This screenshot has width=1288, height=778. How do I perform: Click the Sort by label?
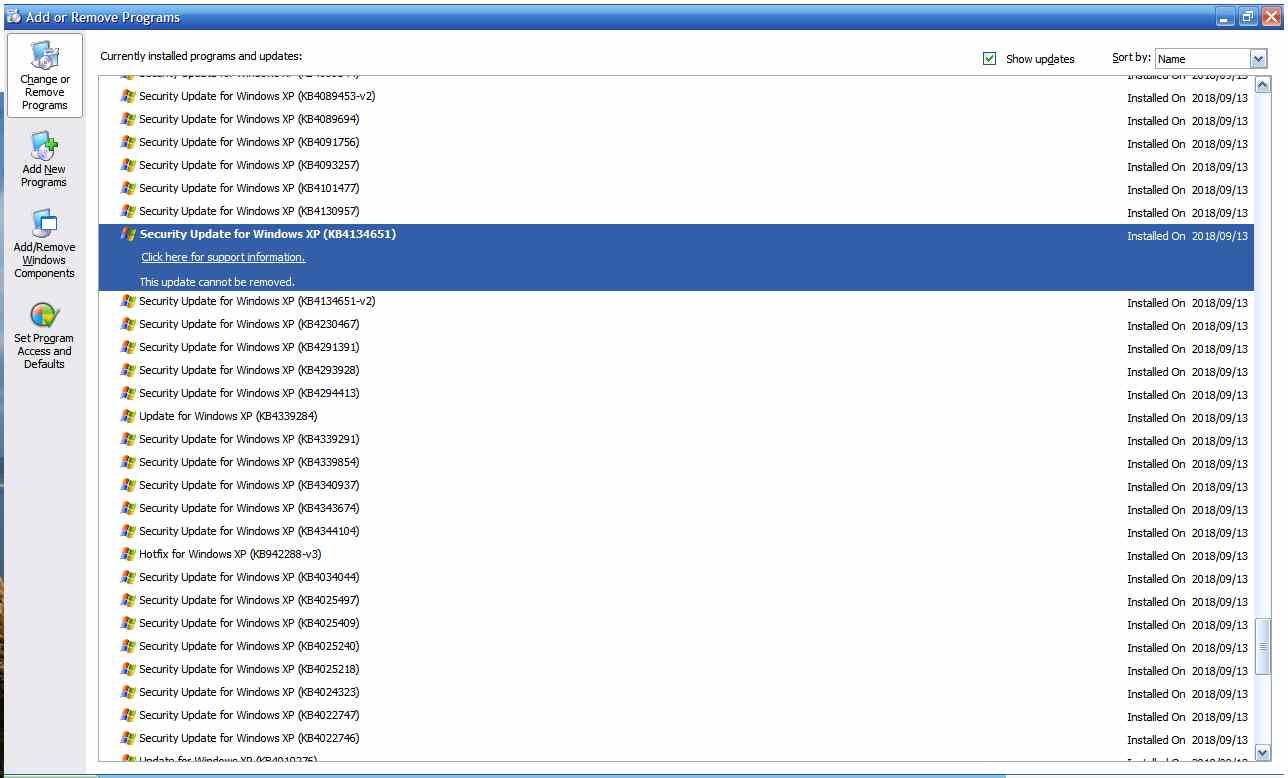1131,58
